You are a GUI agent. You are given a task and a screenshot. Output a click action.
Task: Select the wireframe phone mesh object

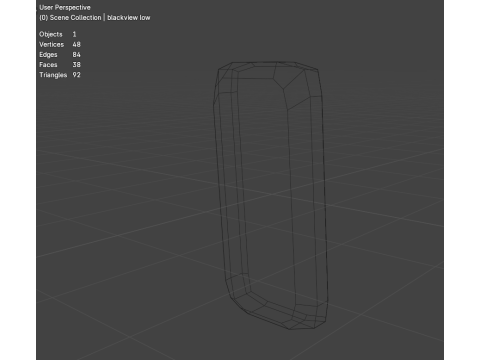[x=271, y=195]
